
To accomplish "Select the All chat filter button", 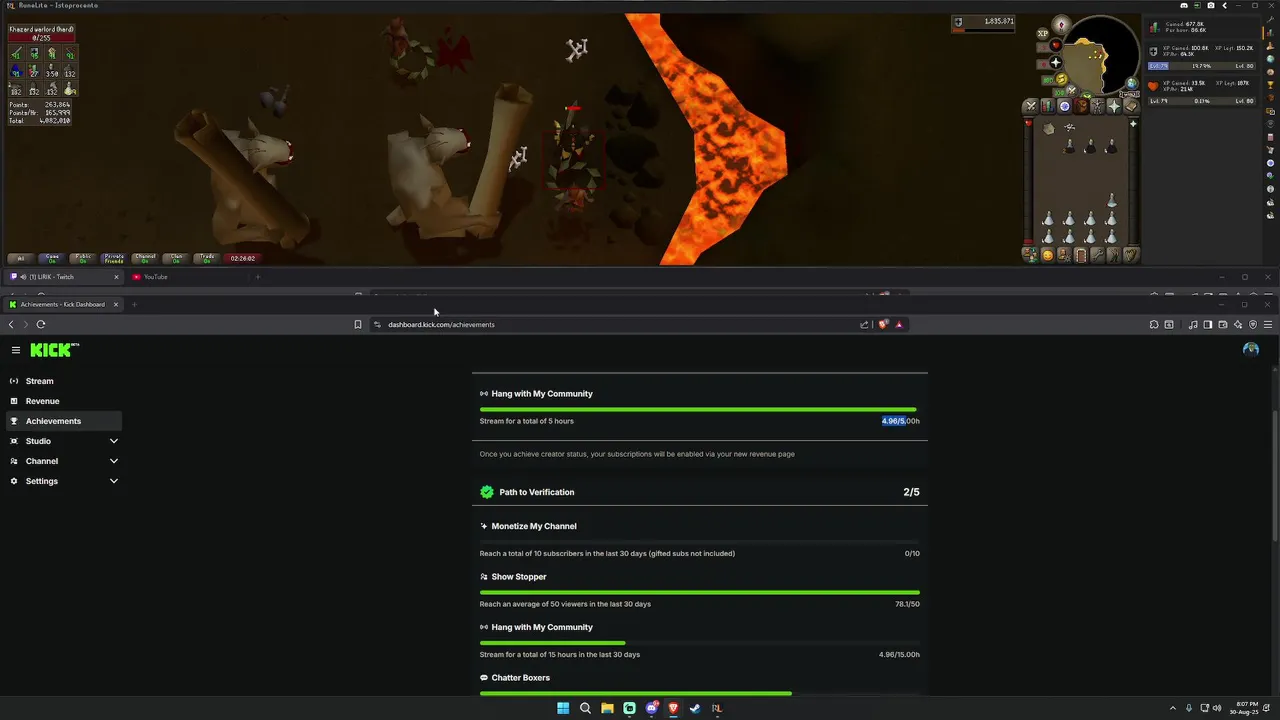I will (x=21, y=258).
